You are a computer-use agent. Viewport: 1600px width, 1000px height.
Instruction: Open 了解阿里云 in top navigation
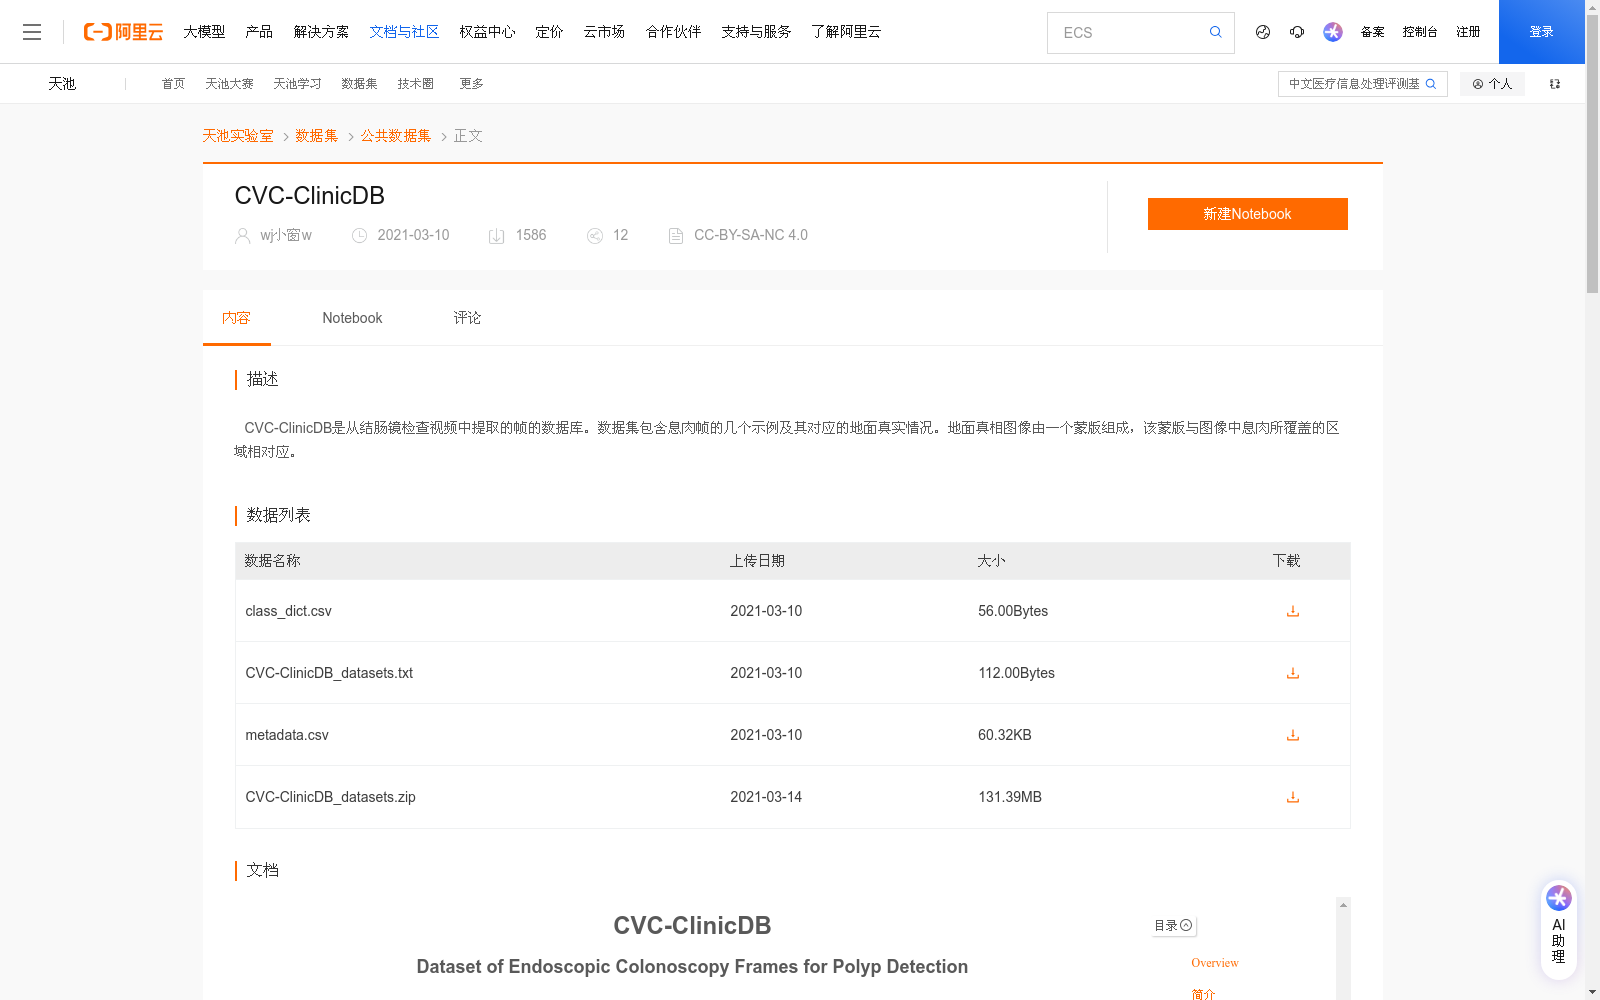click(846, 32)
